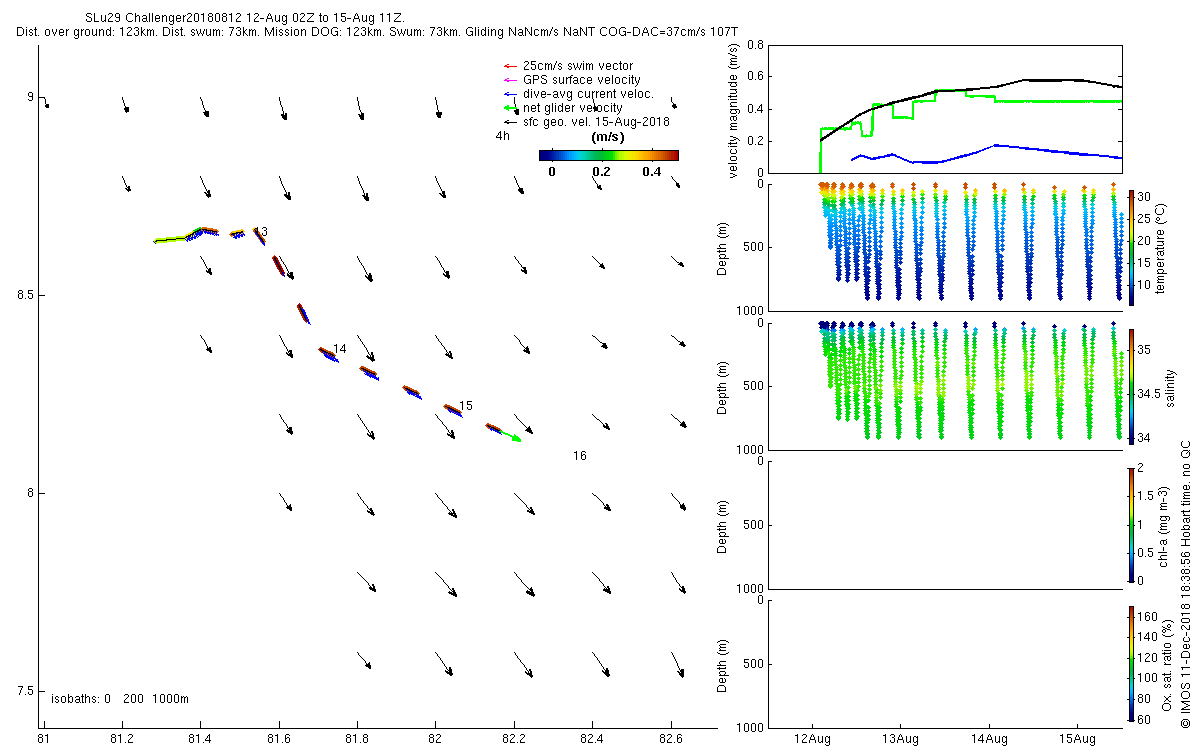Viewport: 1200px width, 750px height.
Task: Click the latitude tick label '8.5'
Action: 24,295
